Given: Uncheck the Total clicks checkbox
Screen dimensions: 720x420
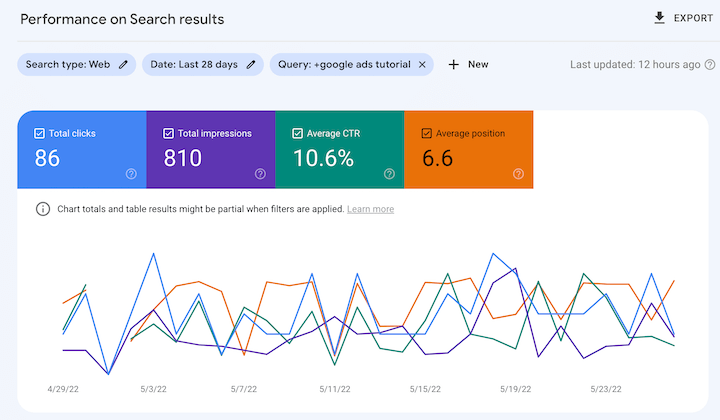Looking at the screenshot, I should [39, 133].
